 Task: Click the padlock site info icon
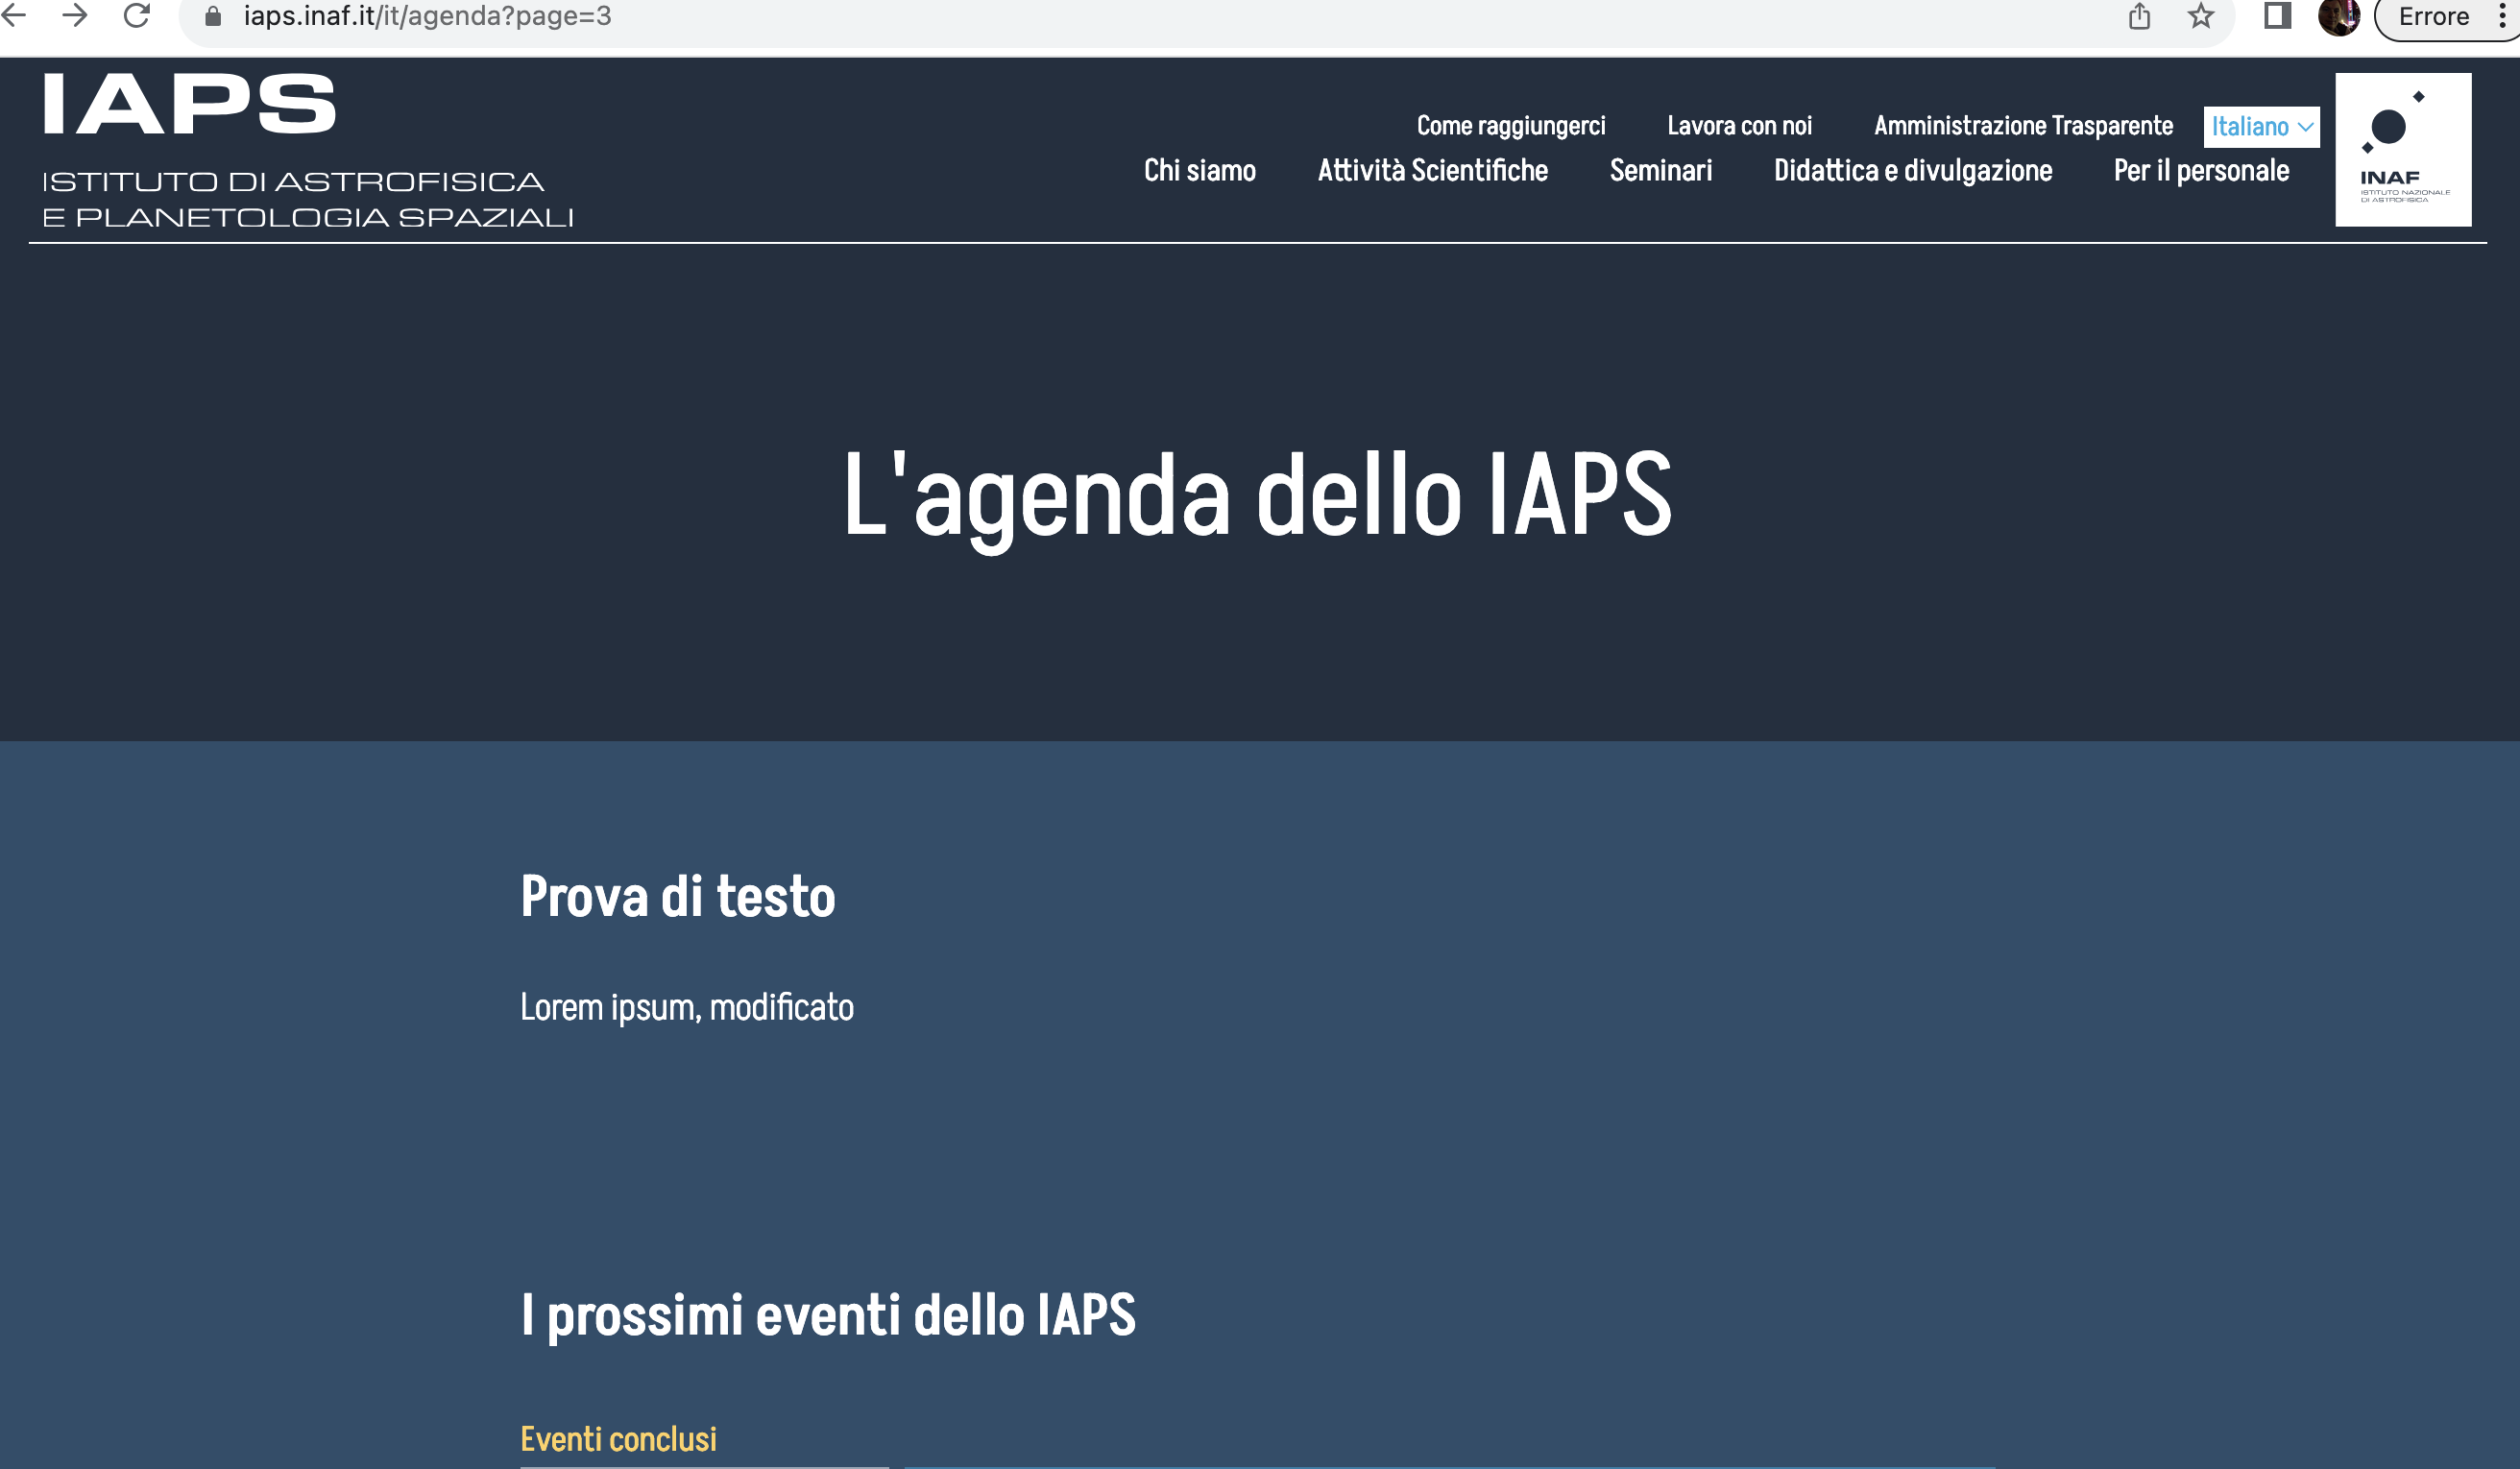(212, 16)
